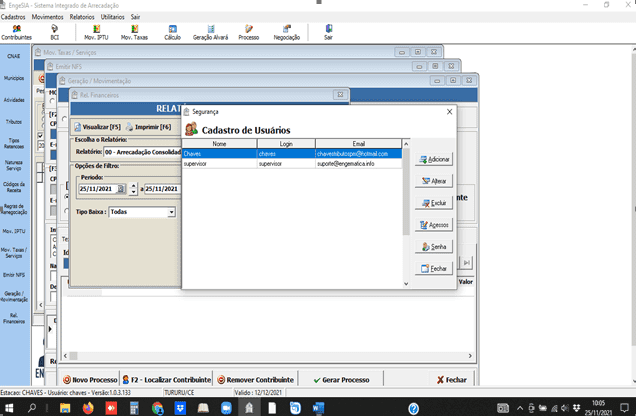Click the Contribuintes toolbar icon
This screenshot has width=636, height=416.
pos(16,32)
